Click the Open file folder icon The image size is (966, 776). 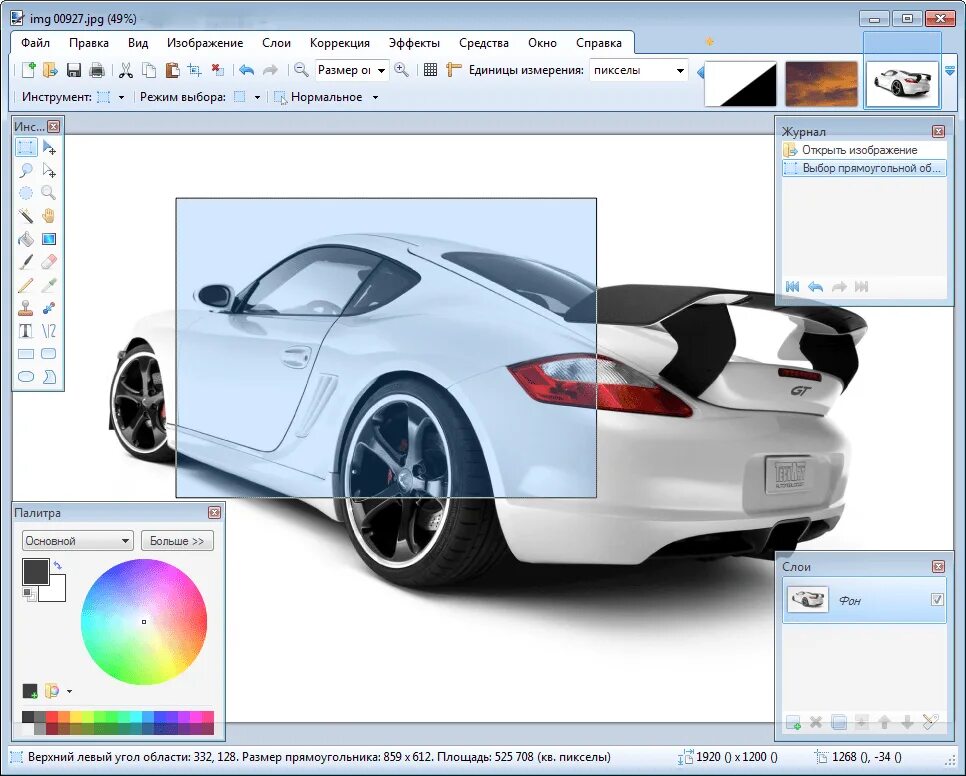pos(50,70)
